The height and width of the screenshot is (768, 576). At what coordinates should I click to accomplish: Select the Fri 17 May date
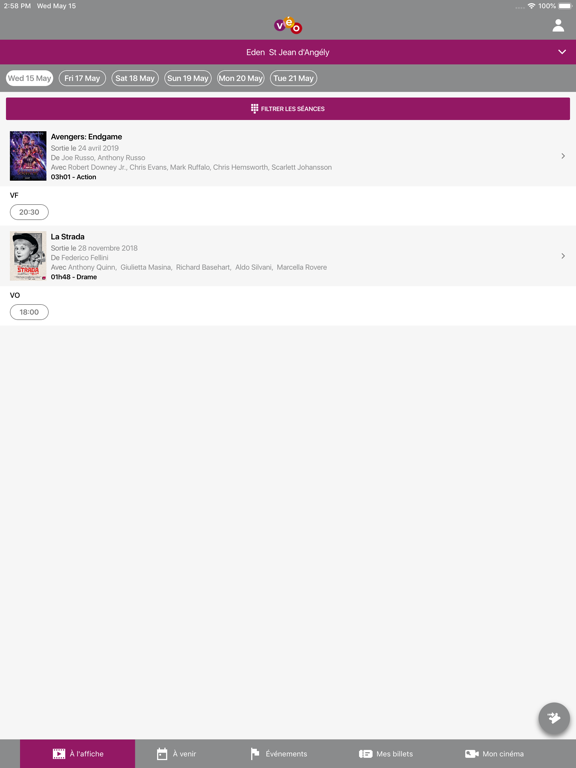click(x=82, y=78)
